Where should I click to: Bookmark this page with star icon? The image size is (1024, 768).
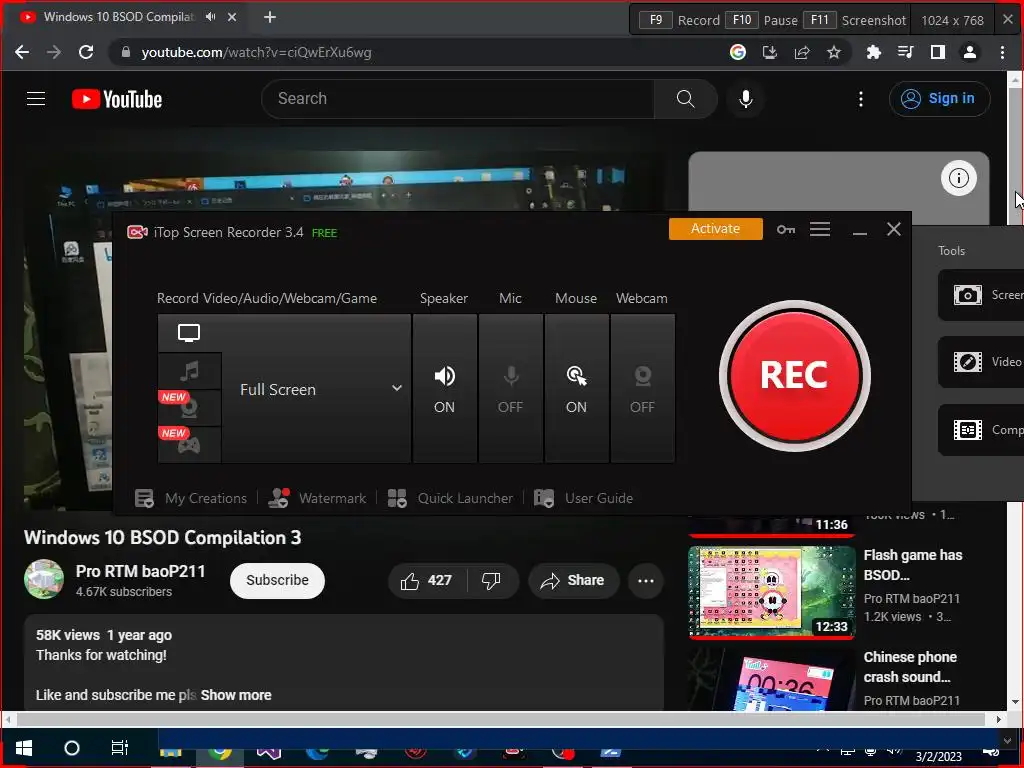tap(833, 52)
